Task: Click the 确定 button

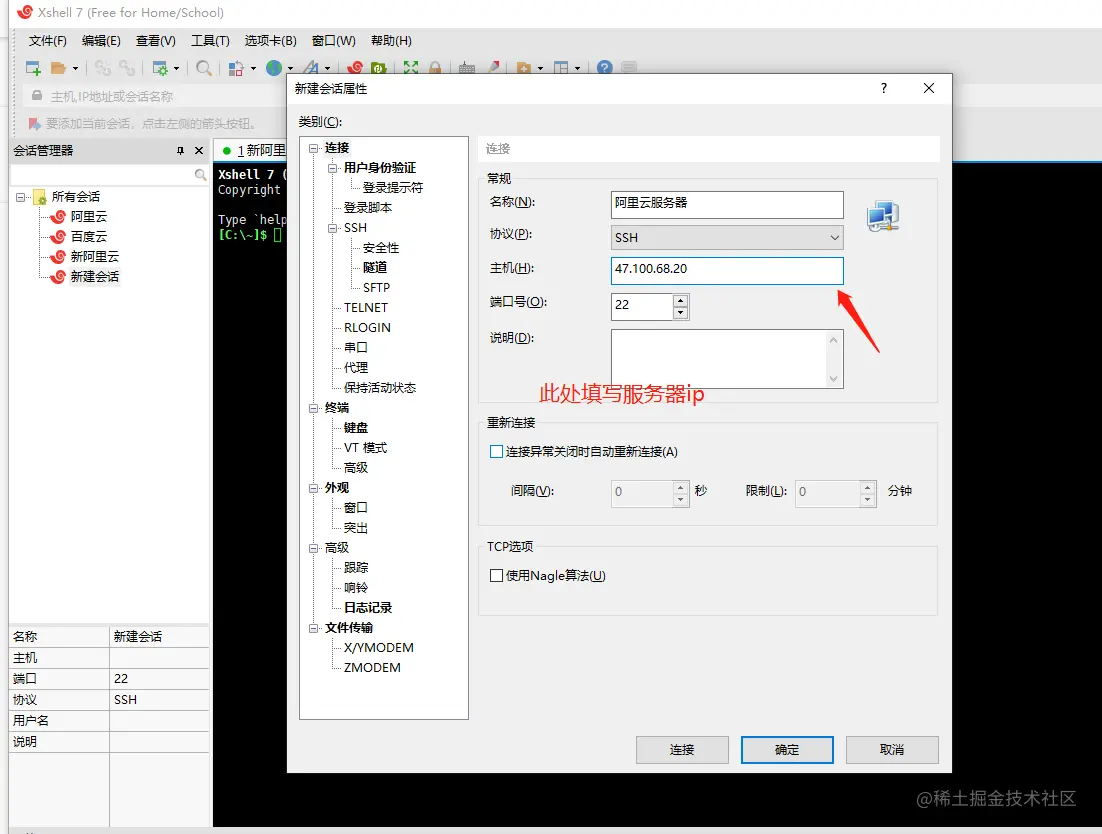Action: [787, 750]
